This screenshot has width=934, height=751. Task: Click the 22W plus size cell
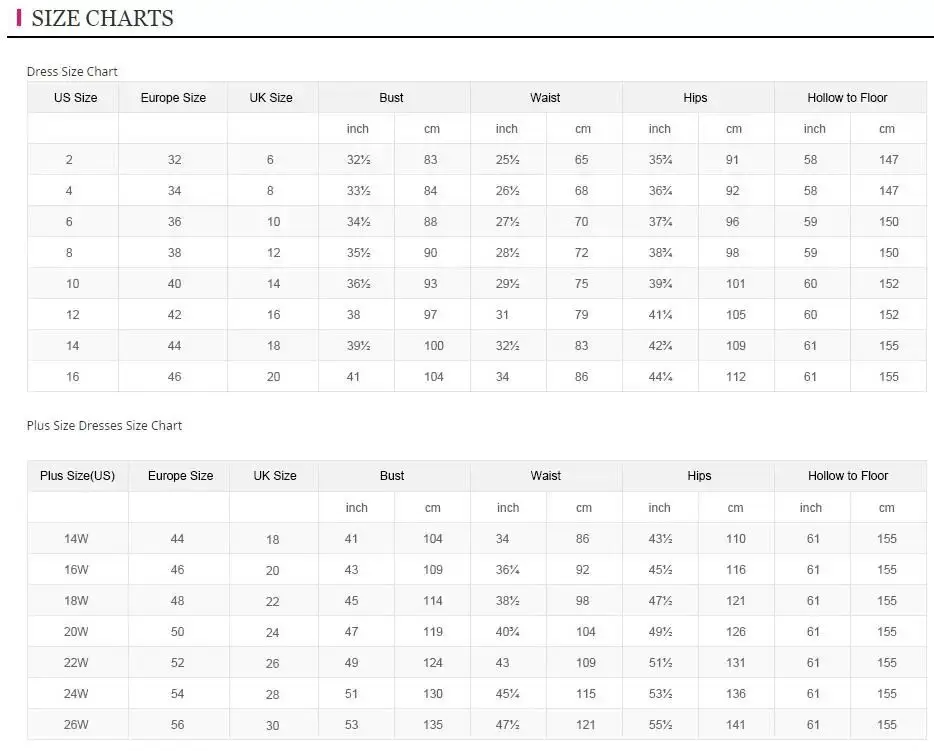pos(77,663)
